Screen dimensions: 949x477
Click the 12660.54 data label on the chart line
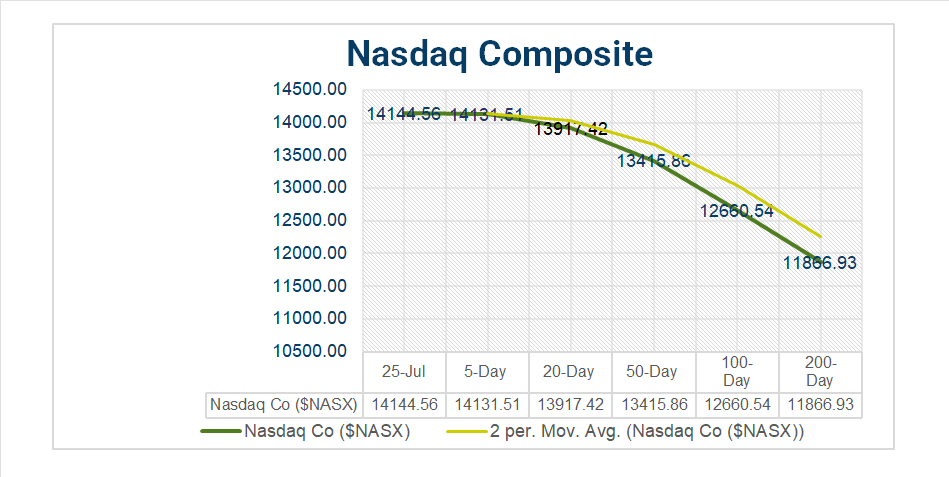click(x=737, y=211)
